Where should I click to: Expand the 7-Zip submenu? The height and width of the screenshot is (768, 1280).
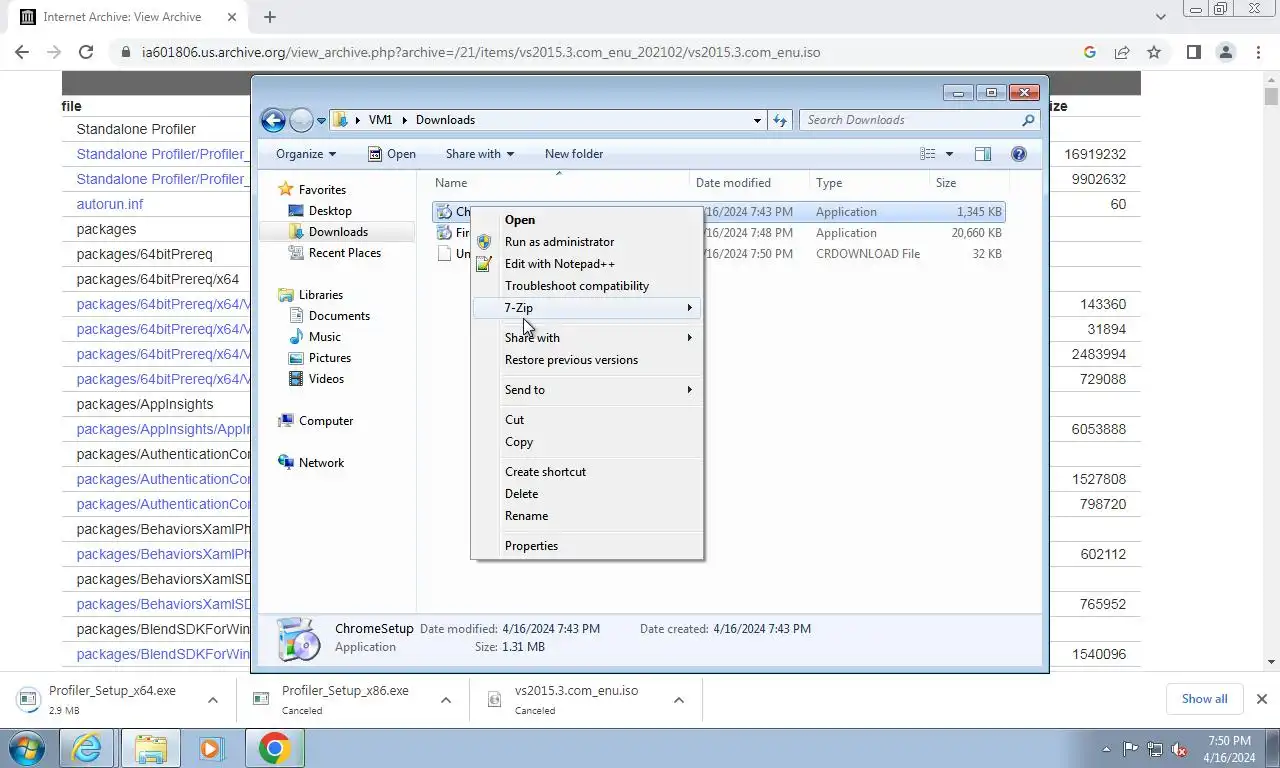[587, 308]
